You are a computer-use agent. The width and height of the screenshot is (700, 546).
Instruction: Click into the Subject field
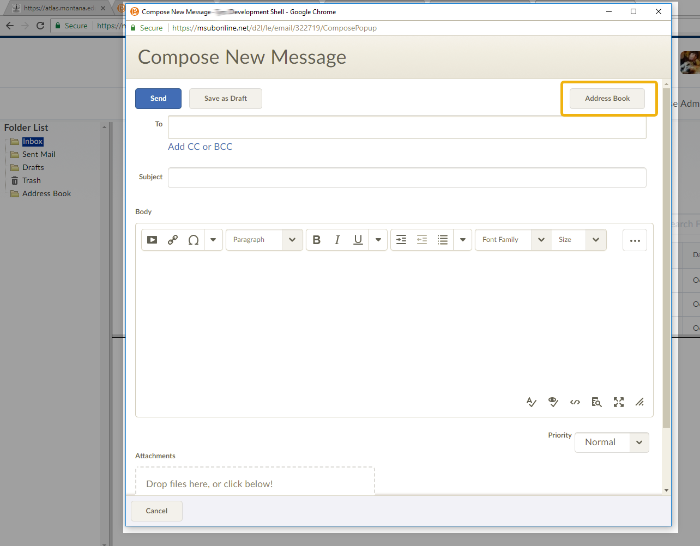[x=407, y=177]
